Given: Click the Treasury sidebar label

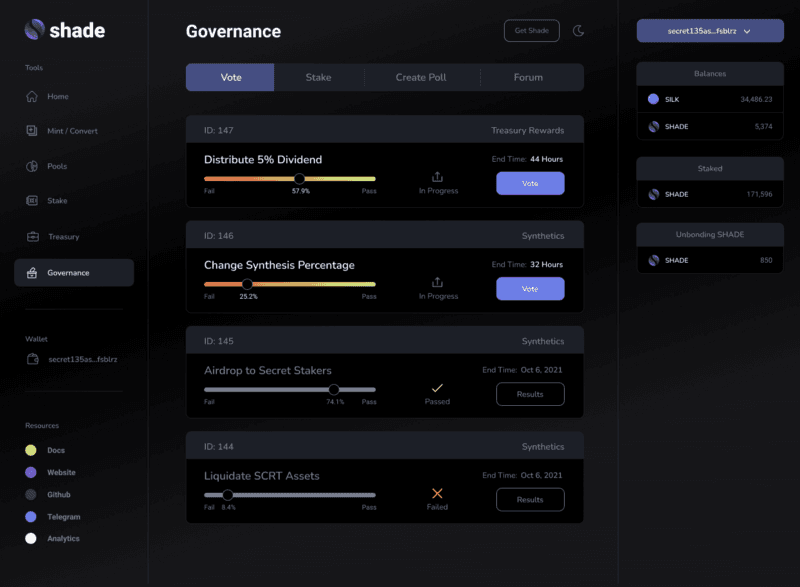Looking at the screenshot, I should pos(64,237).
